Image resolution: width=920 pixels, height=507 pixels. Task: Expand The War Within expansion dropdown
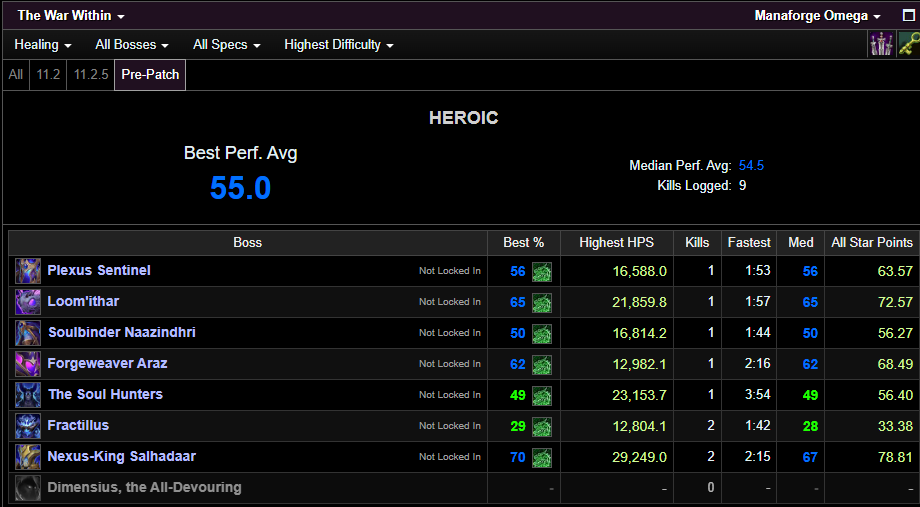pos(71,16)
